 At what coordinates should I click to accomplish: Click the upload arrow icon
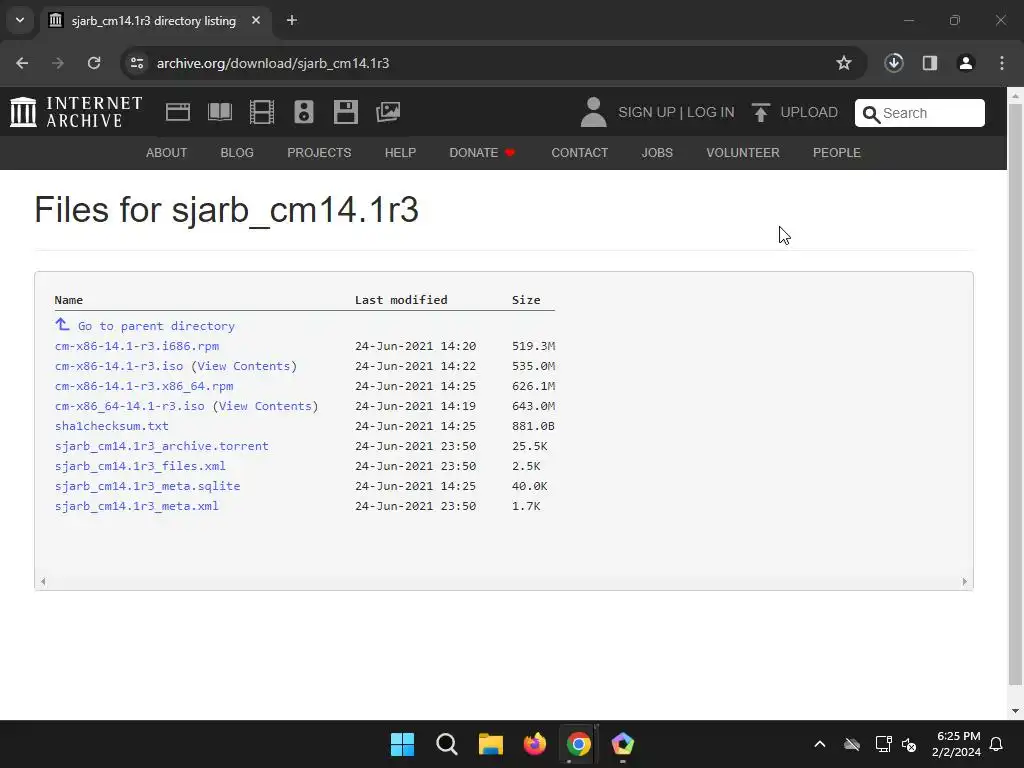(760, 112)
